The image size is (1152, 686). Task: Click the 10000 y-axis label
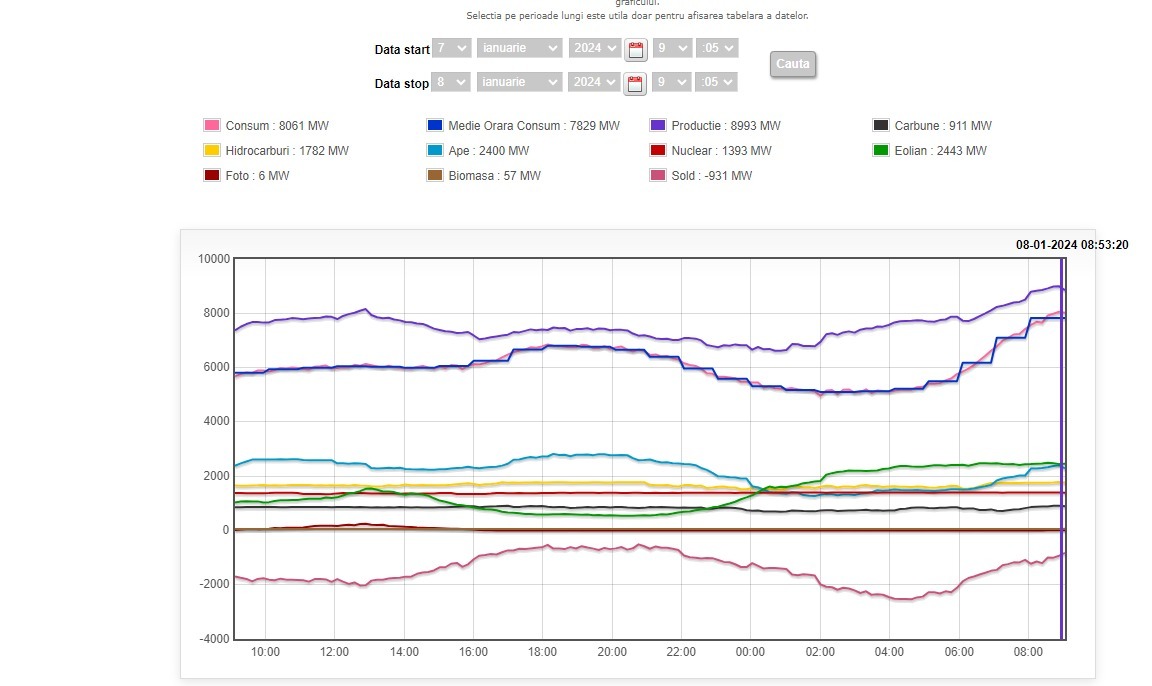(214, 259)
